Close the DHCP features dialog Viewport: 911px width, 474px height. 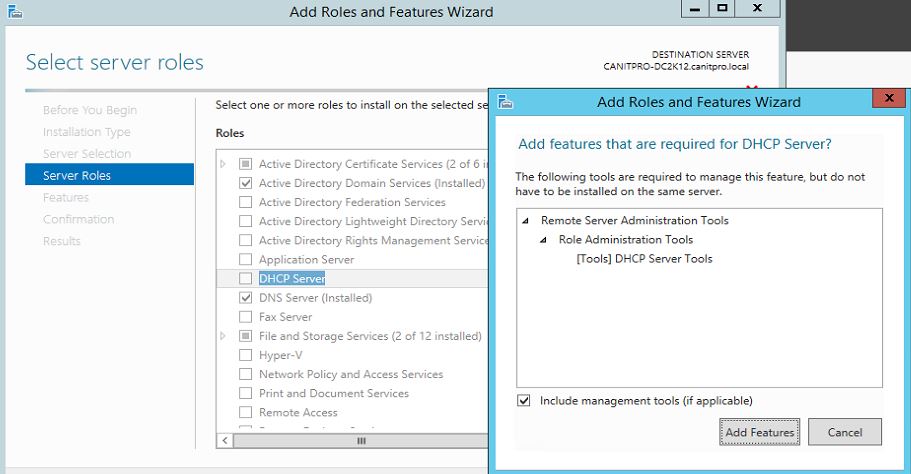(x=887, y=99)
